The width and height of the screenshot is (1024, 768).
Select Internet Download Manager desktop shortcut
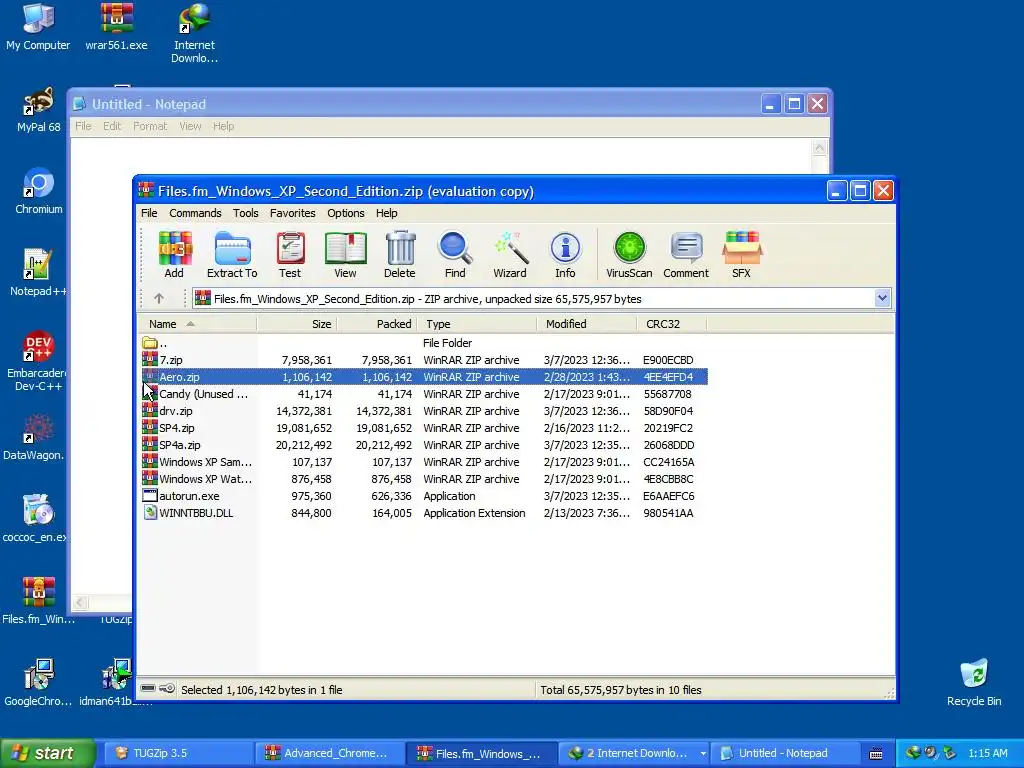(x=194, y=34)
